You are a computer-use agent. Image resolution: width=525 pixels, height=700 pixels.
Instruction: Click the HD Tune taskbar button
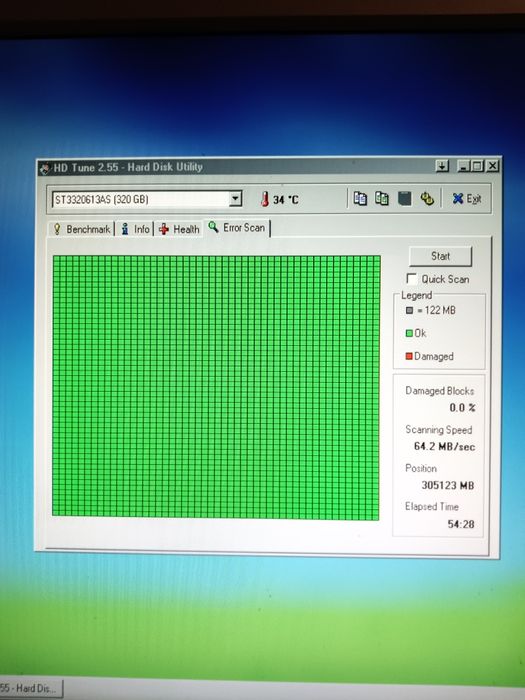pyautogui.click(x=29, y=689)
